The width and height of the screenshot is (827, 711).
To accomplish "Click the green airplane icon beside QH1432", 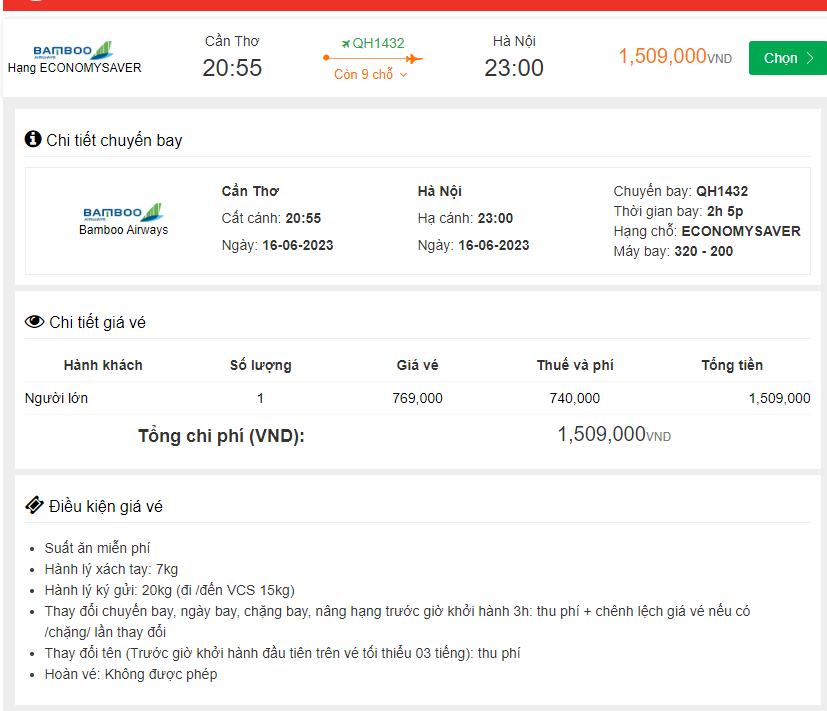I will tap(345, 43).
